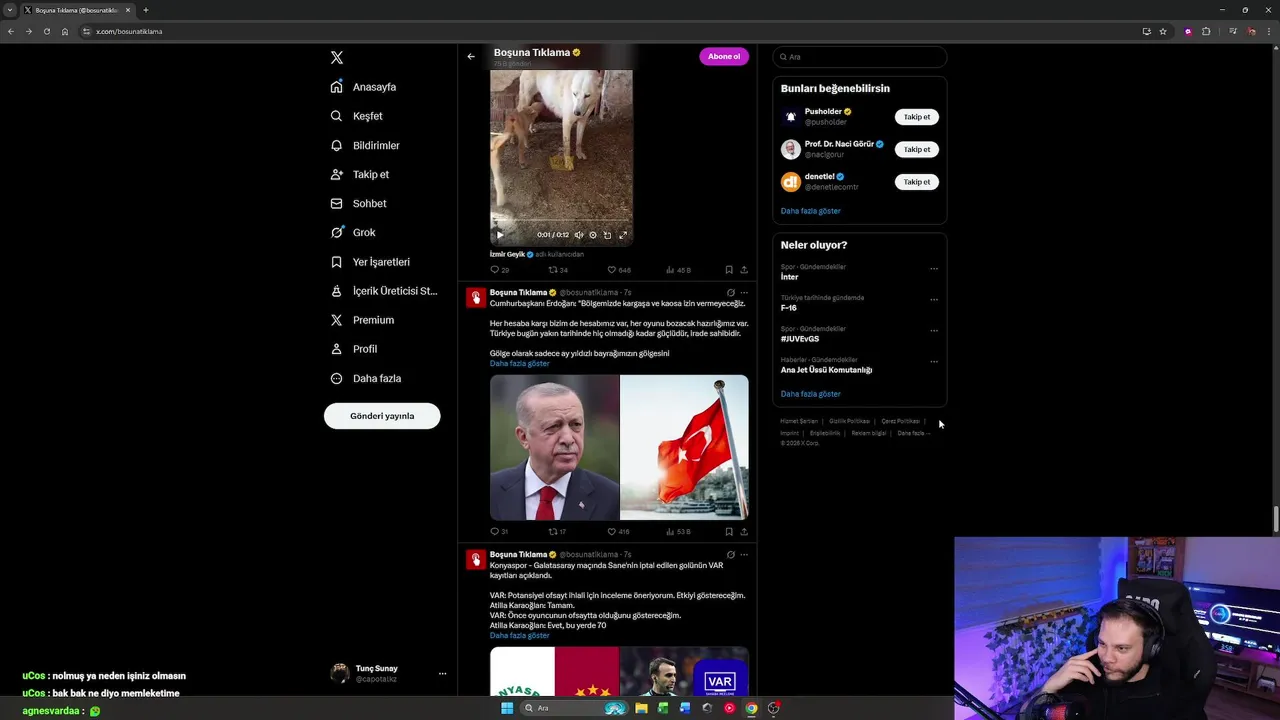Follow denetle! account
This screenshot has height=720, width=1280.
(917, 182)
